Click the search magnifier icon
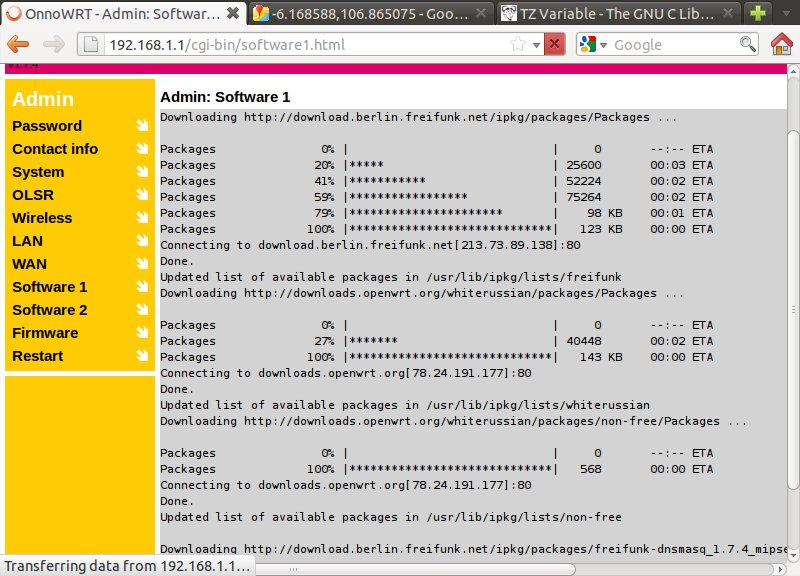800x576 pixels. [747, 44]
